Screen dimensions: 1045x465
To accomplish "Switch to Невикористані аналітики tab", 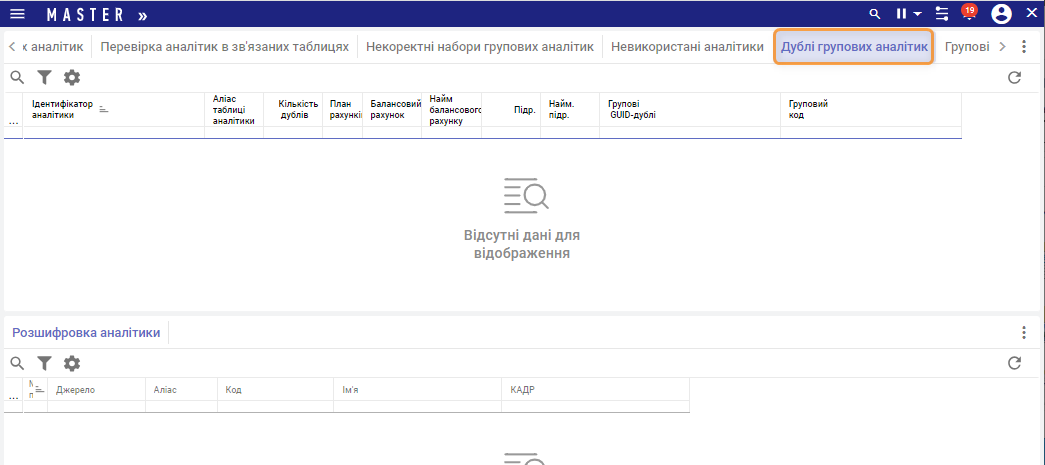I will pos(687,47).
